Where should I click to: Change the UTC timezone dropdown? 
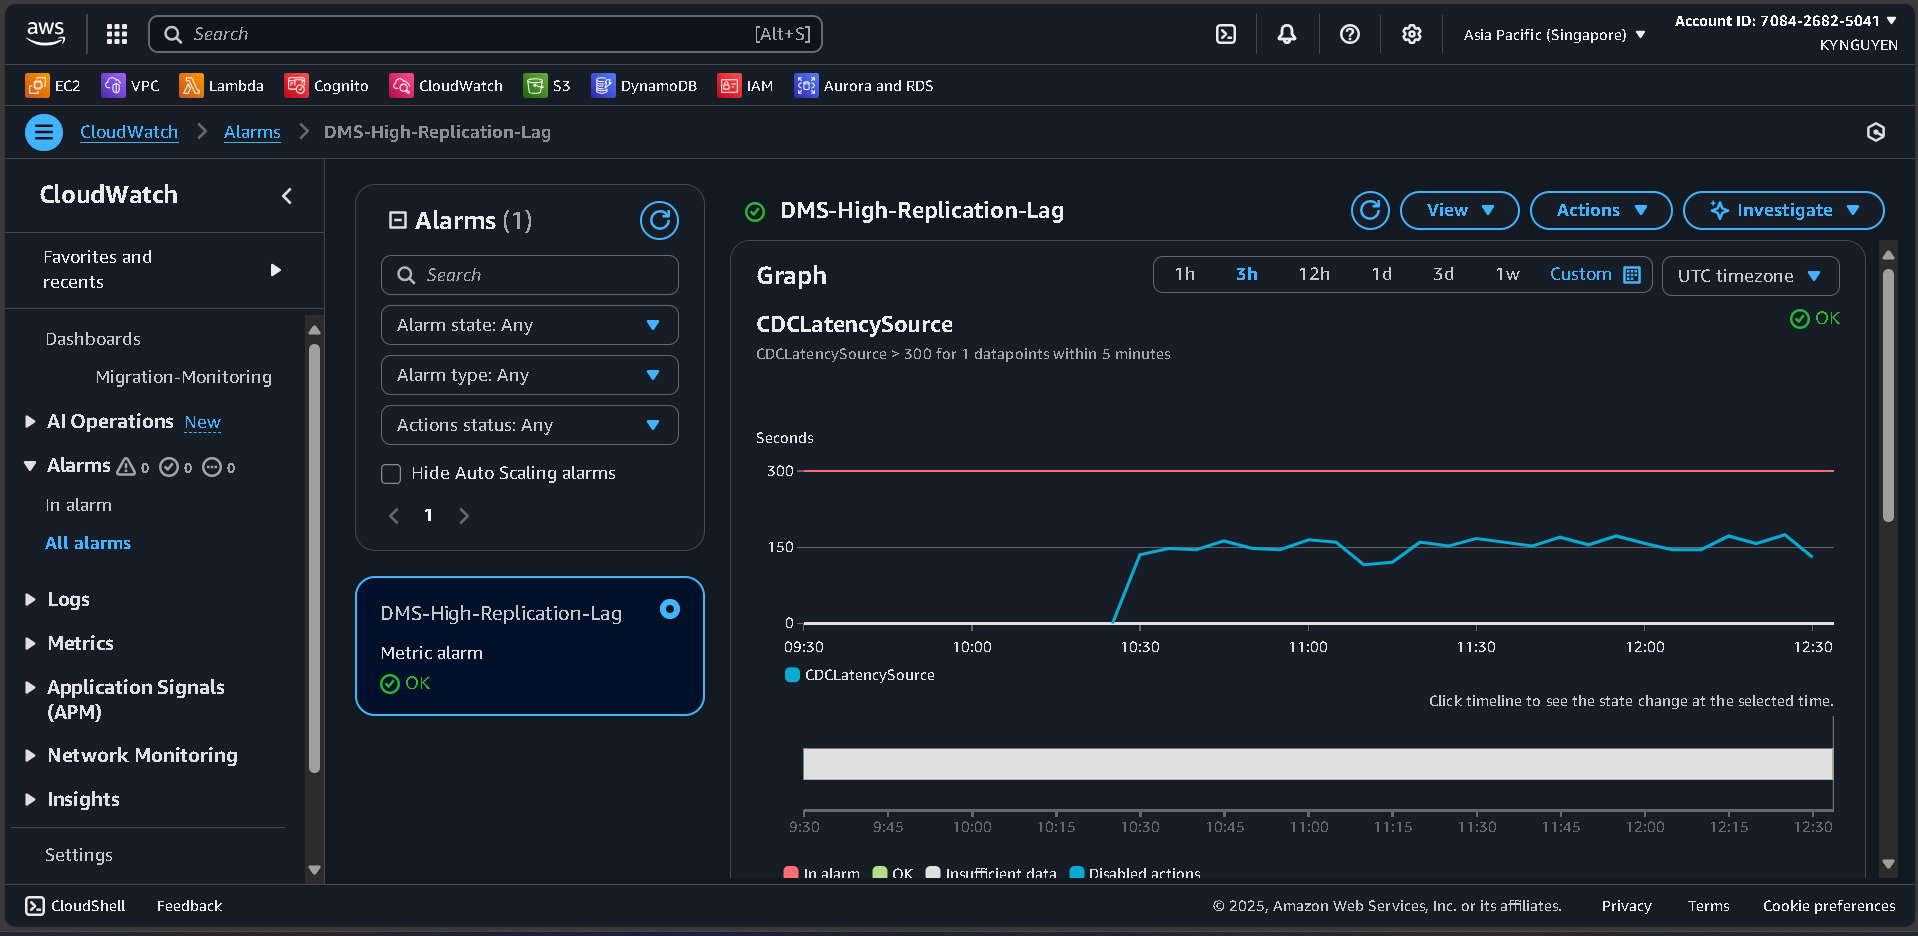point(1750,275)
